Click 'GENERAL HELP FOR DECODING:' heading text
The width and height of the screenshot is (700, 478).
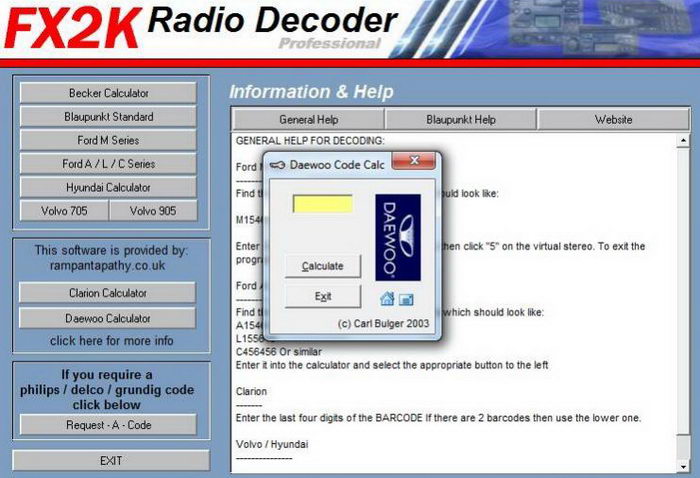tap(310, 141)
